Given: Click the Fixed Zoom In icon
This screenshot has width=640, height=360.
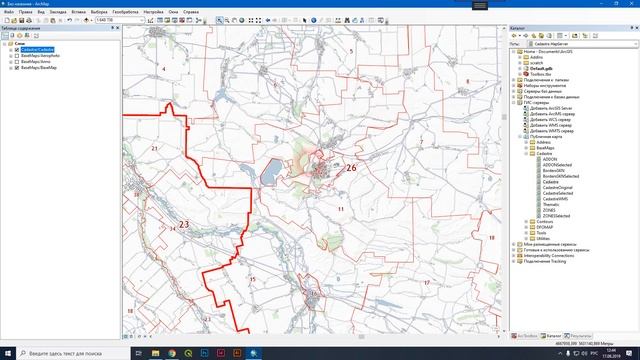Looking at the screenshot, I should coord(251,20).
